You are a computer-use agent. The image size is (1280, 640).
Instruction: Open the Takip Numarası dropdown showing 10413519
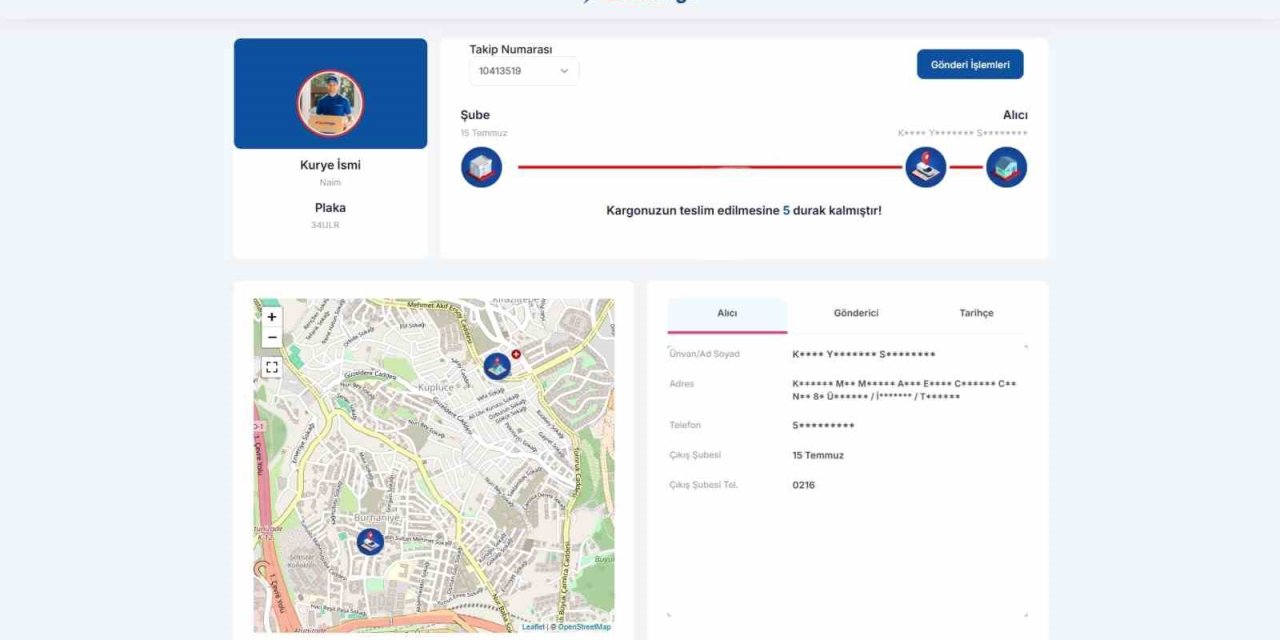pos(524,71)
